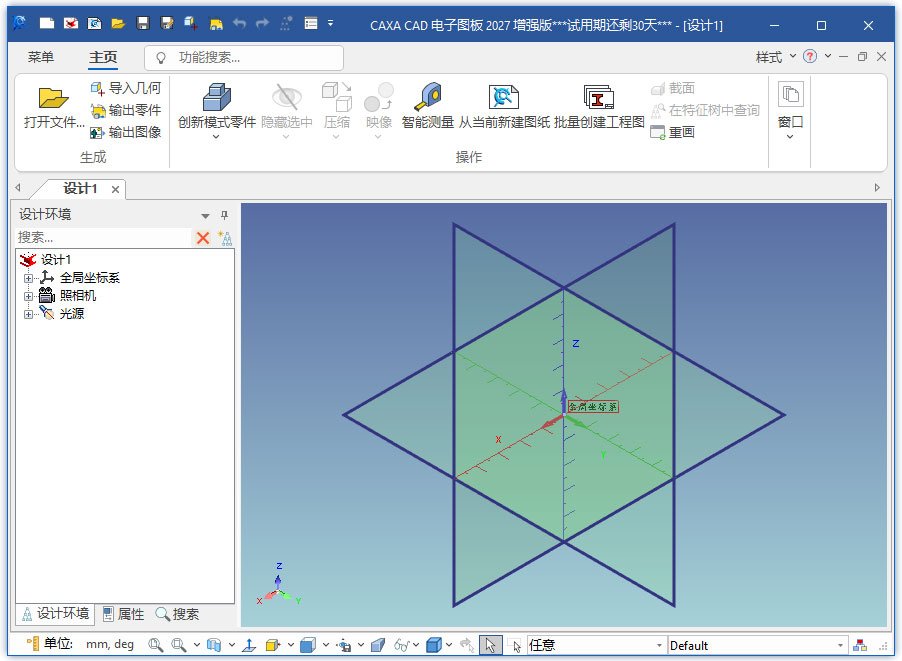
Task: Click the save icon in quick access toolbar
Action: pyautogui.click(x=143, y=23)
